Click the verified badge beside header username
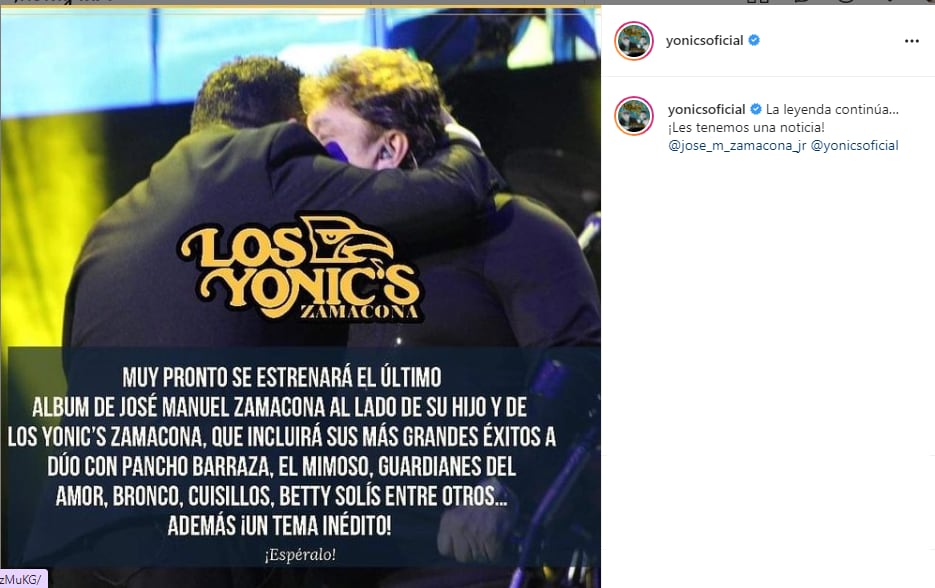Image resolution: width=935 pixels, height=588 pixels. point(754,40)
